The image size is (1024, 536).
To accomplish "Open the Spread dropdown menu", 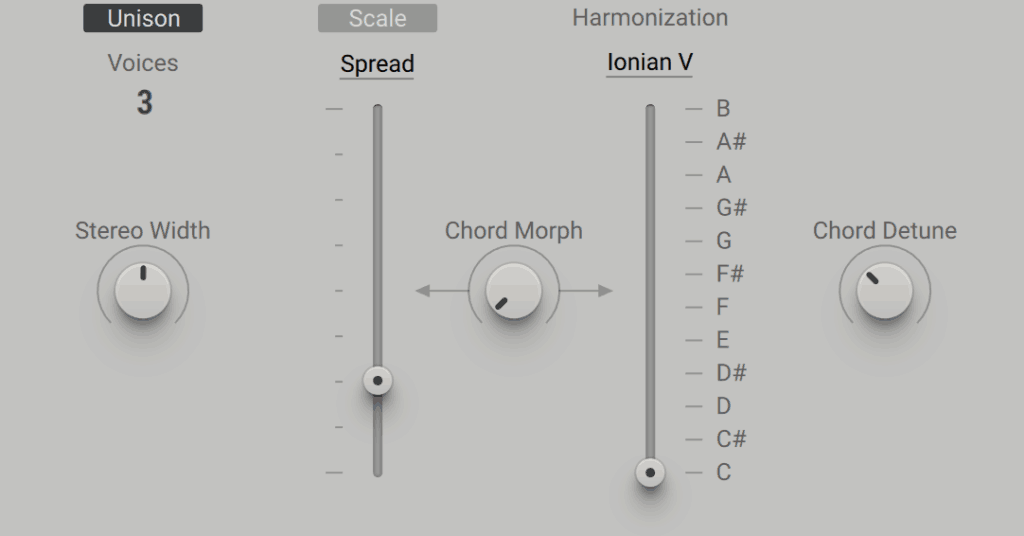I will pyautogui.click(x=377, y=64).
